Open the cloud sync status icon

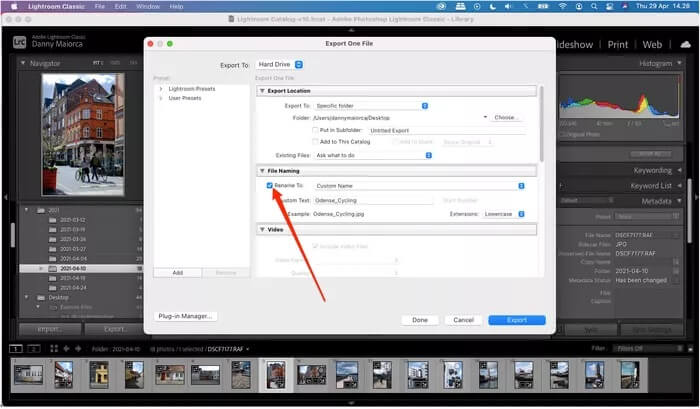(x=685, y=44)
